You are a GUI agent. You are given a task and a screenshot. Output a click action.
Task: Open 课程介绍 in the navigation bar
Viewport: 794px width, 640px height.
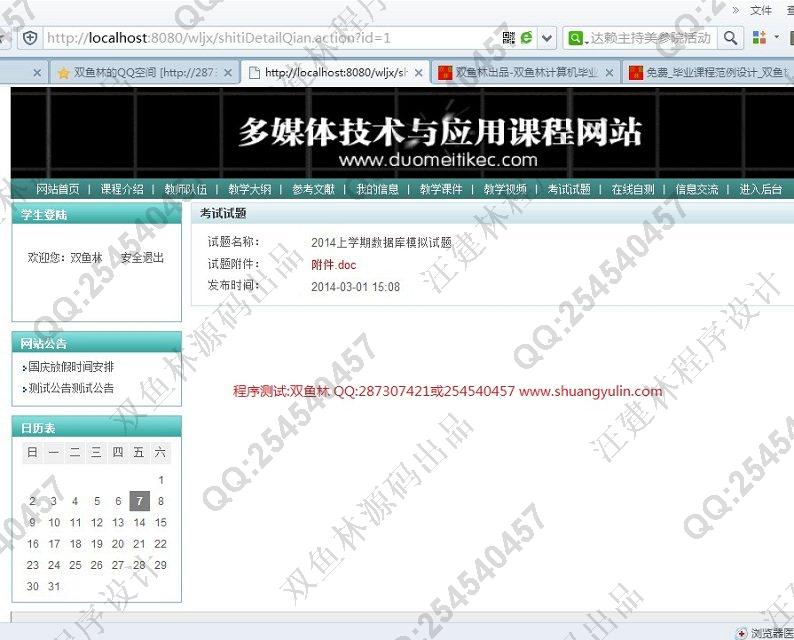point(122,189)
